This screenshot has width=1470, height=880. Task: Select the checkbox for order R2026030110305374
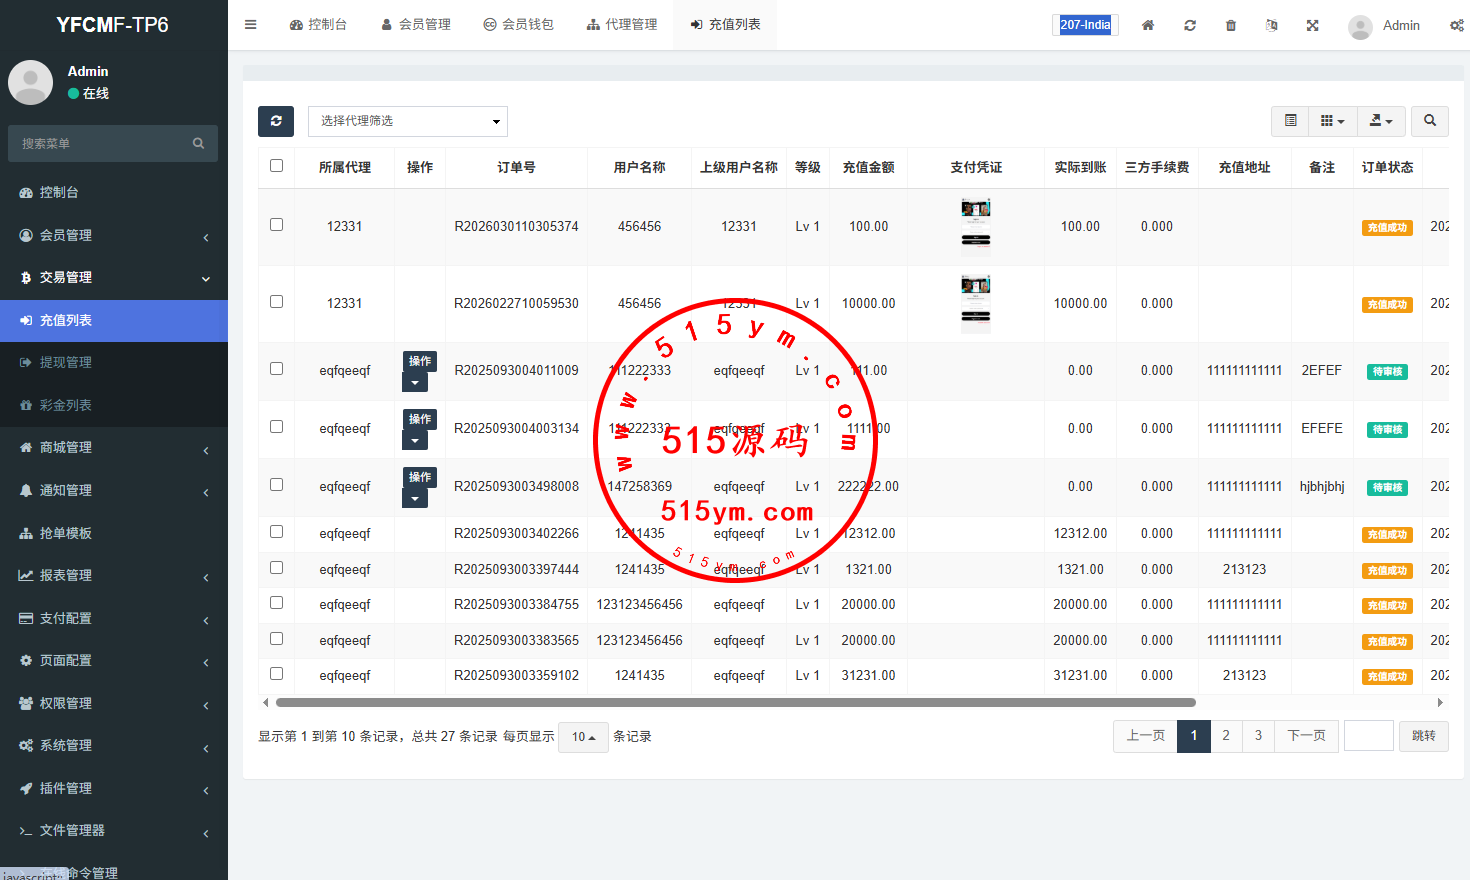pos(277,225)
